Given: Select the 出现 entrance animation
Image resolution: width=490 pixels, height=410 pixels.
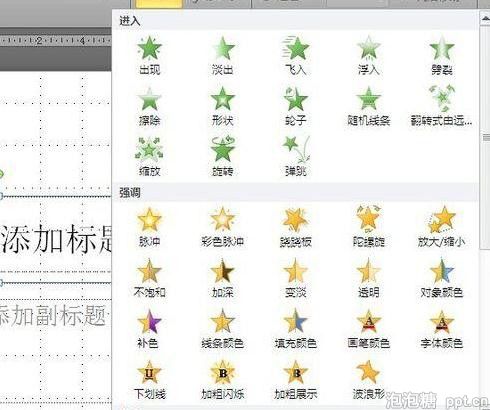Looking at the screenshot, I should pyautogui.click(x=150, y=56).
